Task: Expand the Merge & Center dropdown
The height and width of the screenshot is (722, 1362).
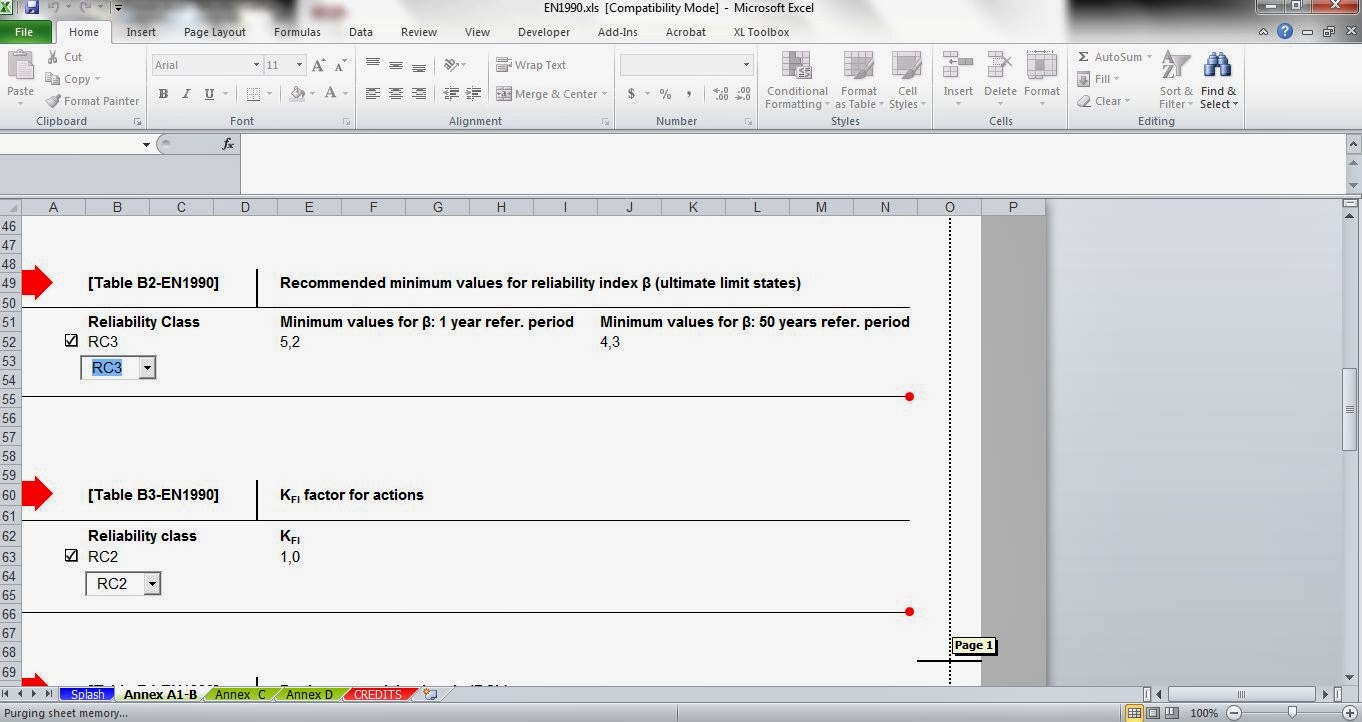Action: [x=606, y=94]
